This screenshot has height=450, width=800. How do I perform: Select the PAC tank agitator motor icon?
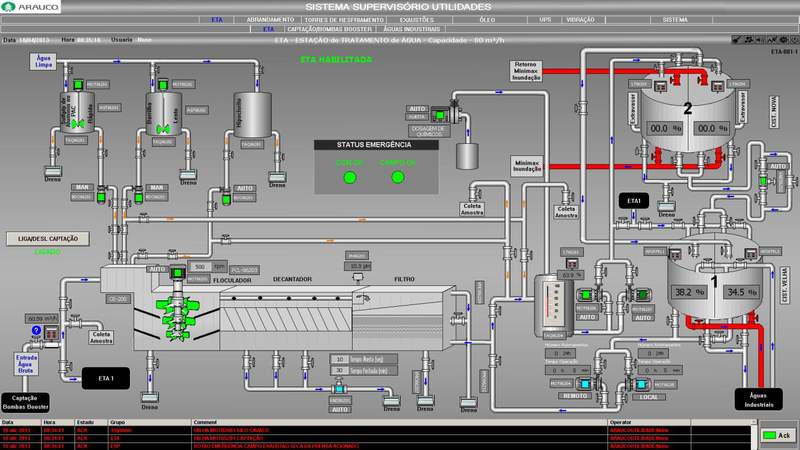pyautogui.click(x=78, y=84)
